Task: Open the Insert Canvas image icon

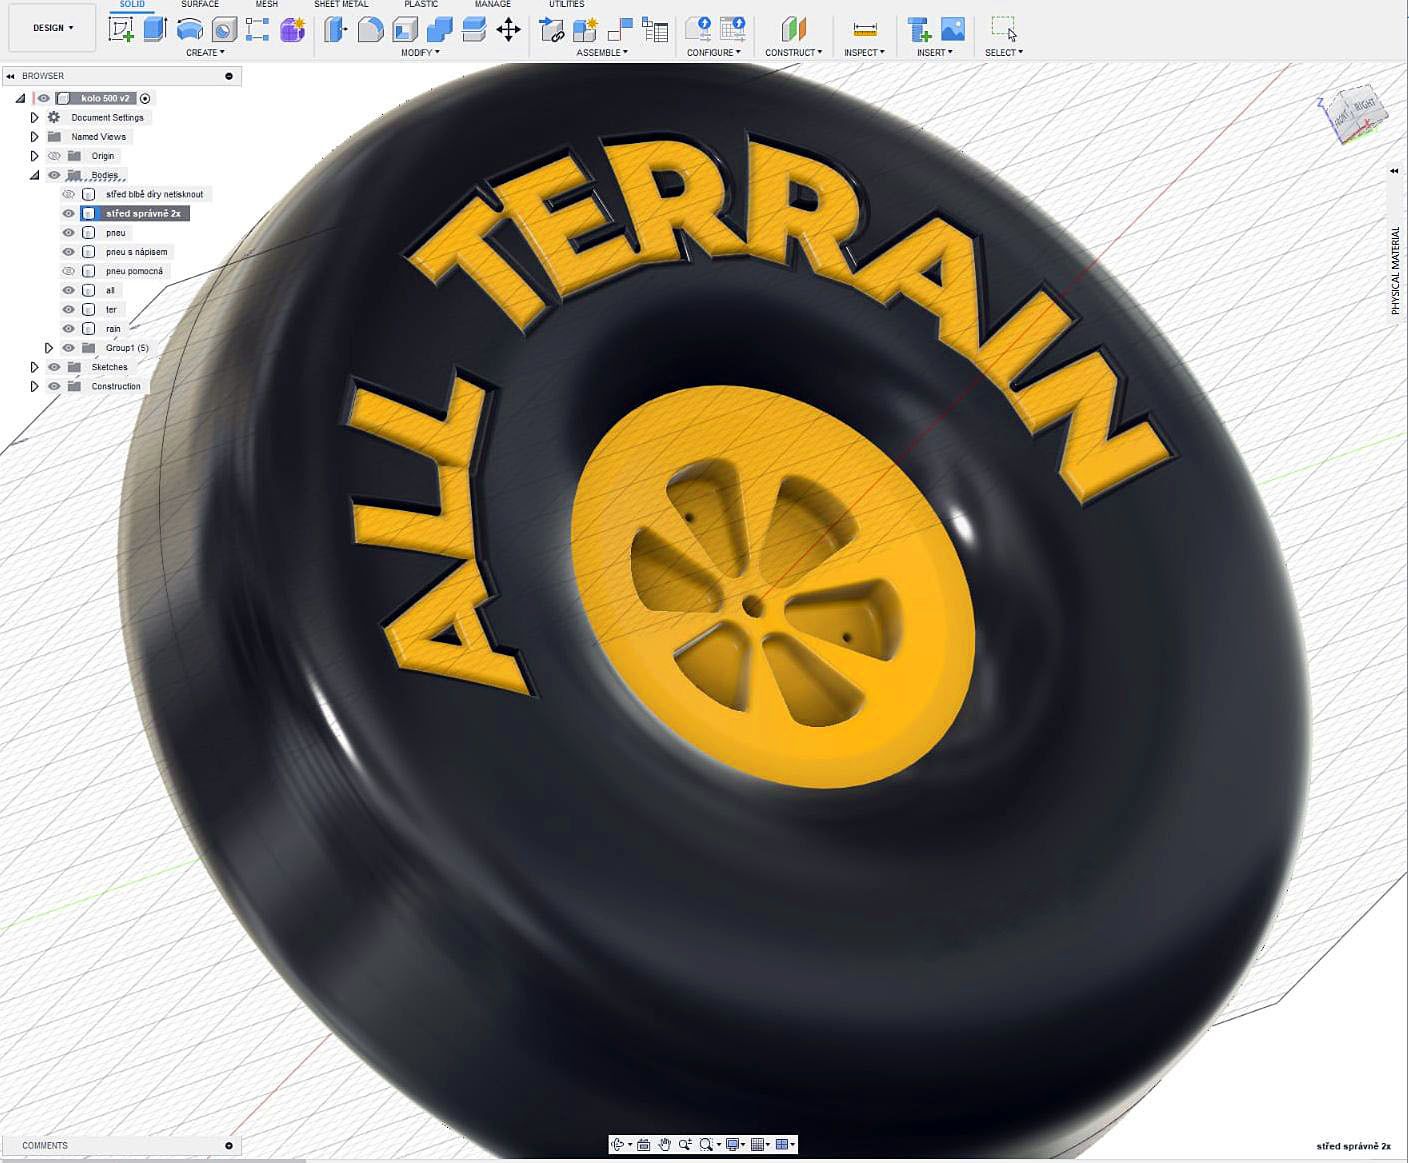Action: pos(953,29)
